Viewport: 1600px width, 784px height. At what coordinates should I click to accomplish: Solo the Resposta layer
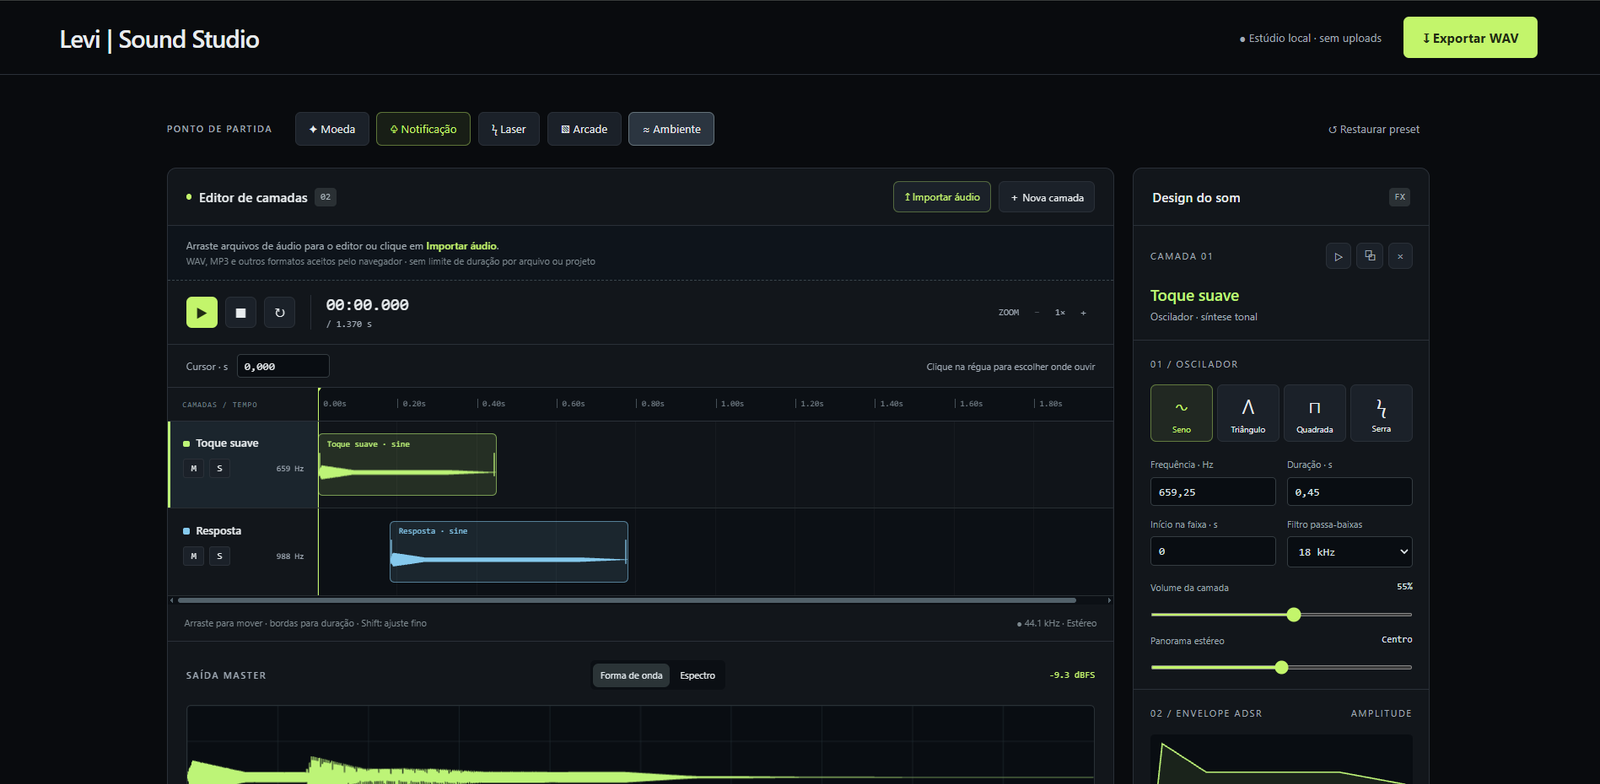tap(220, 556)
